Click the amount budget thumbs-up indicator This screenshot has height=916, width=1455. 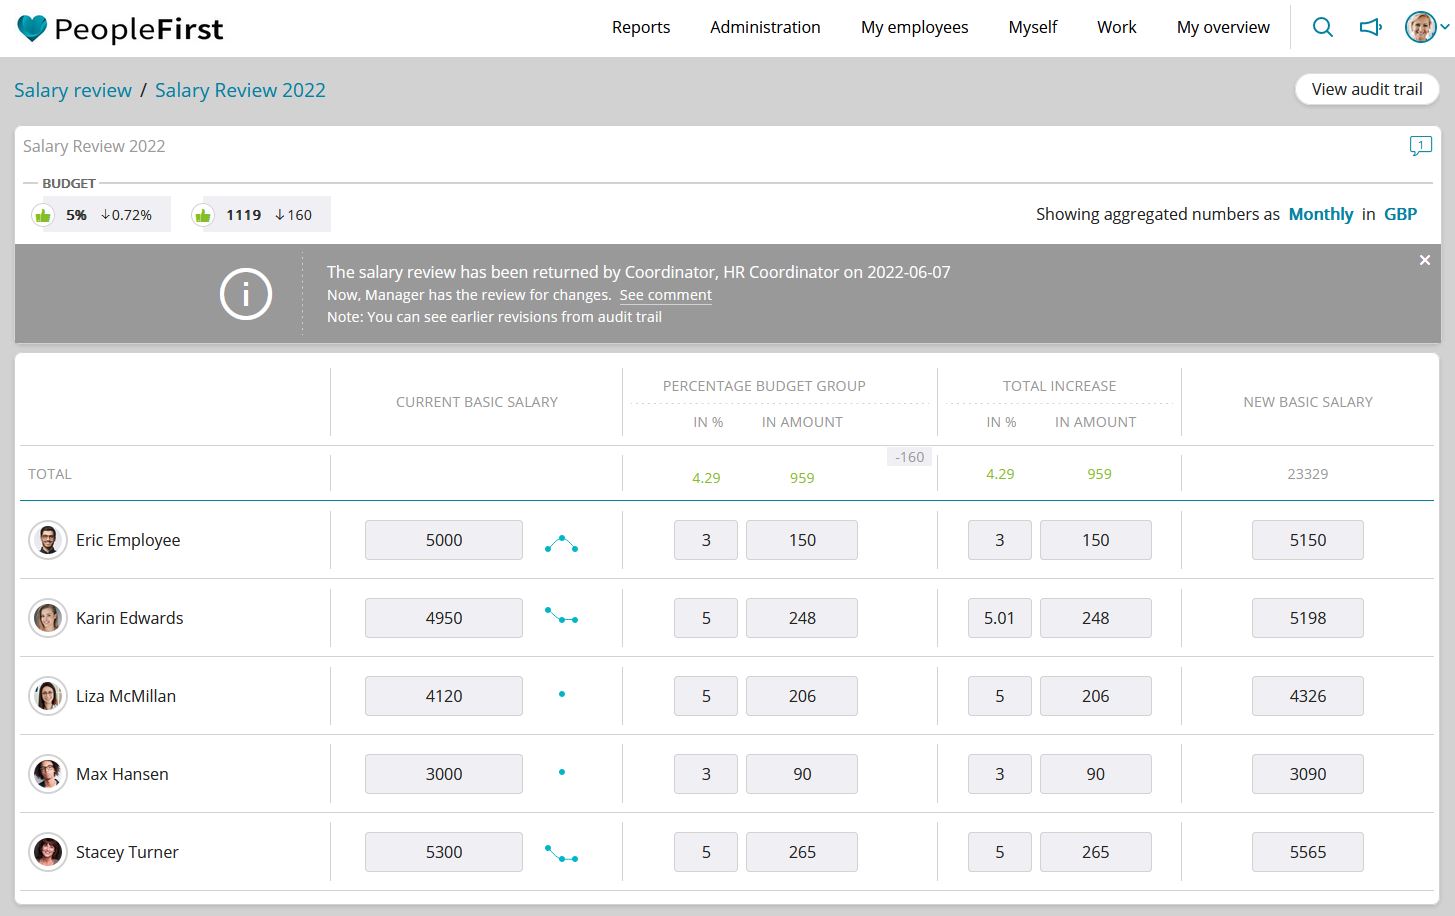pos(203,215)
